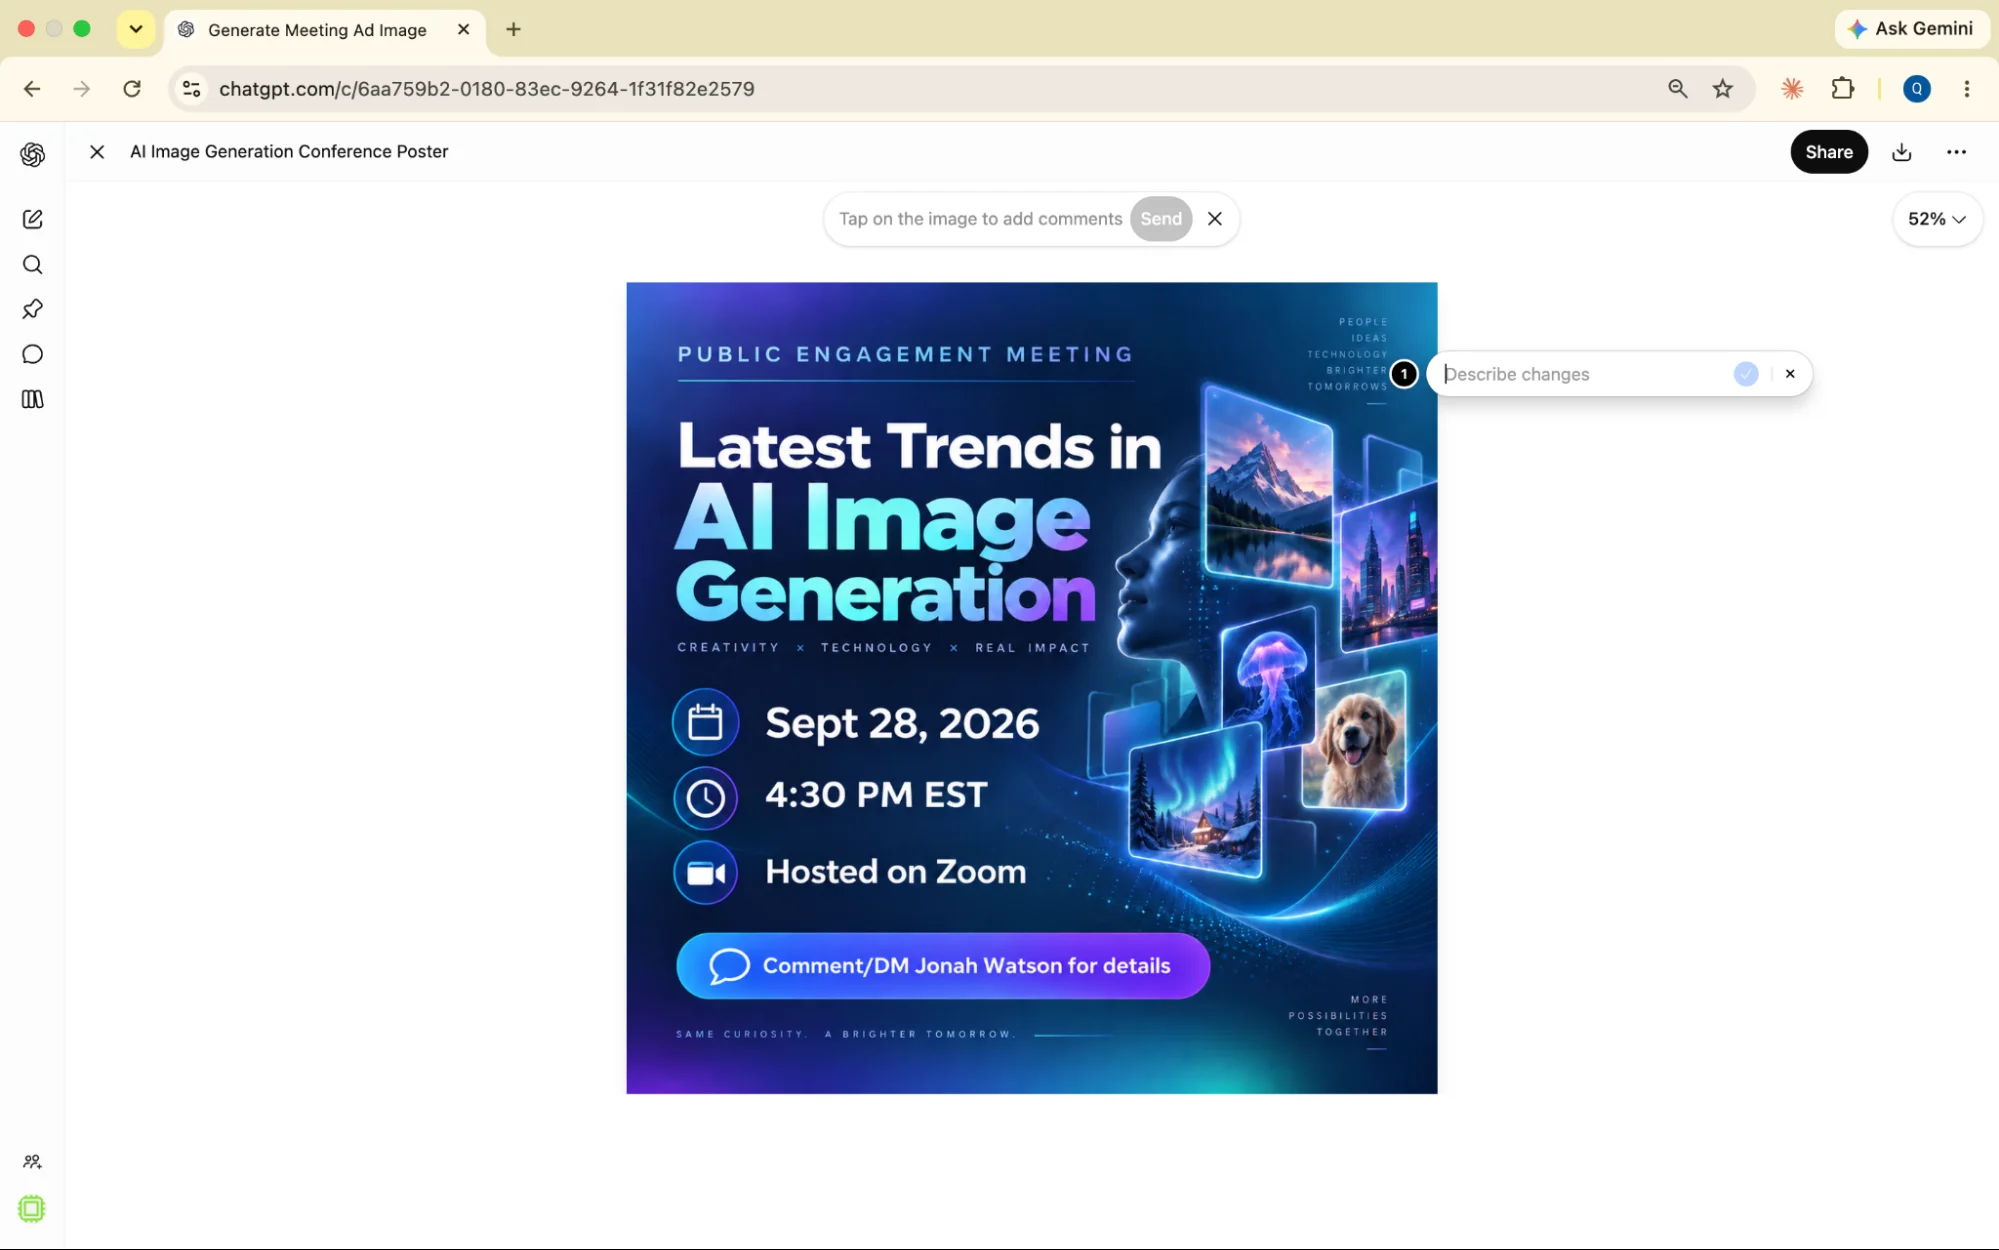Open Chrome's three-dot menu

[x=1966, y=89]
